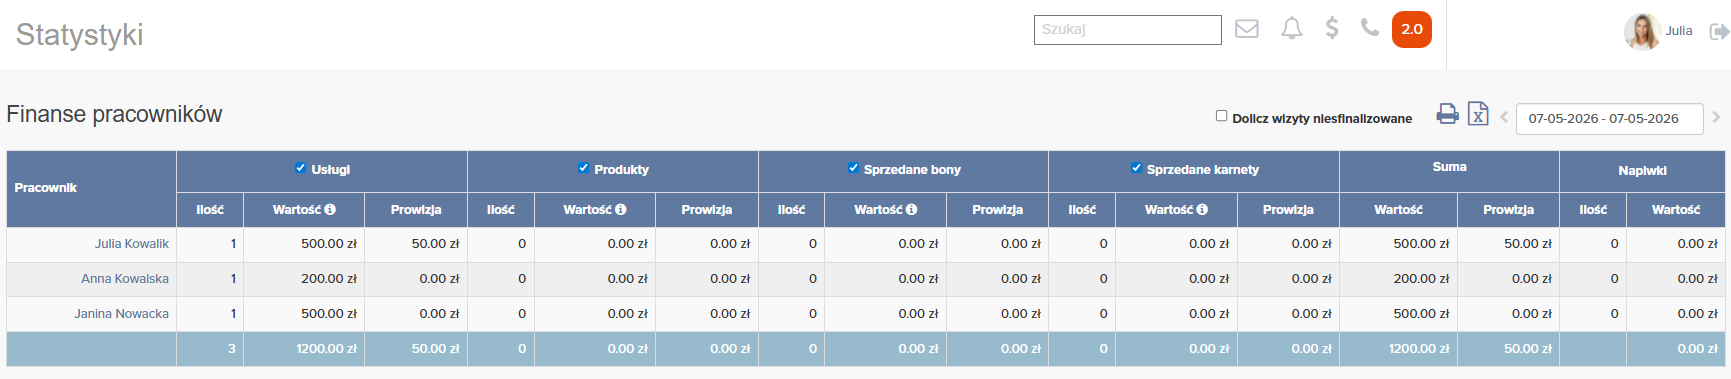This screenshot has height=379, width=1731.
Task: Select the 1200.00 zł Usługi total value
Action: (327, 349)
